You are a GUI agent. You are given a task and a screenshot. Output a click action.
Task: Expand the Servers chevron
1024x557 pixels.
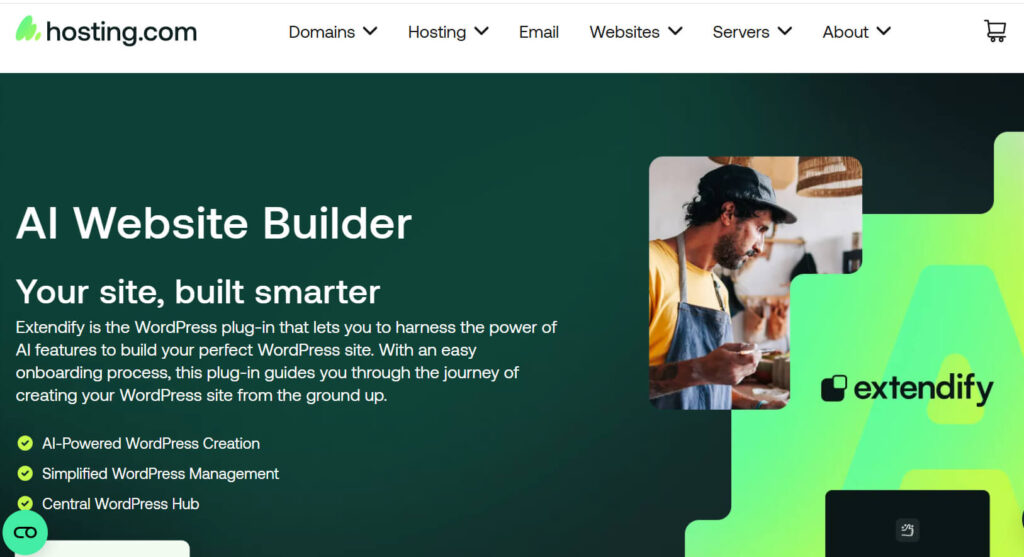coord(785,31)
